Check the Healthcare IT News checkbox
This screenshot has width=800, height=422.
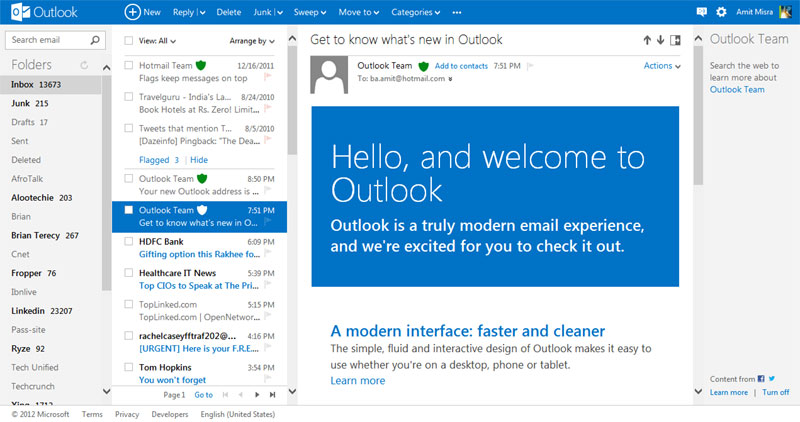tap(129, 272)
